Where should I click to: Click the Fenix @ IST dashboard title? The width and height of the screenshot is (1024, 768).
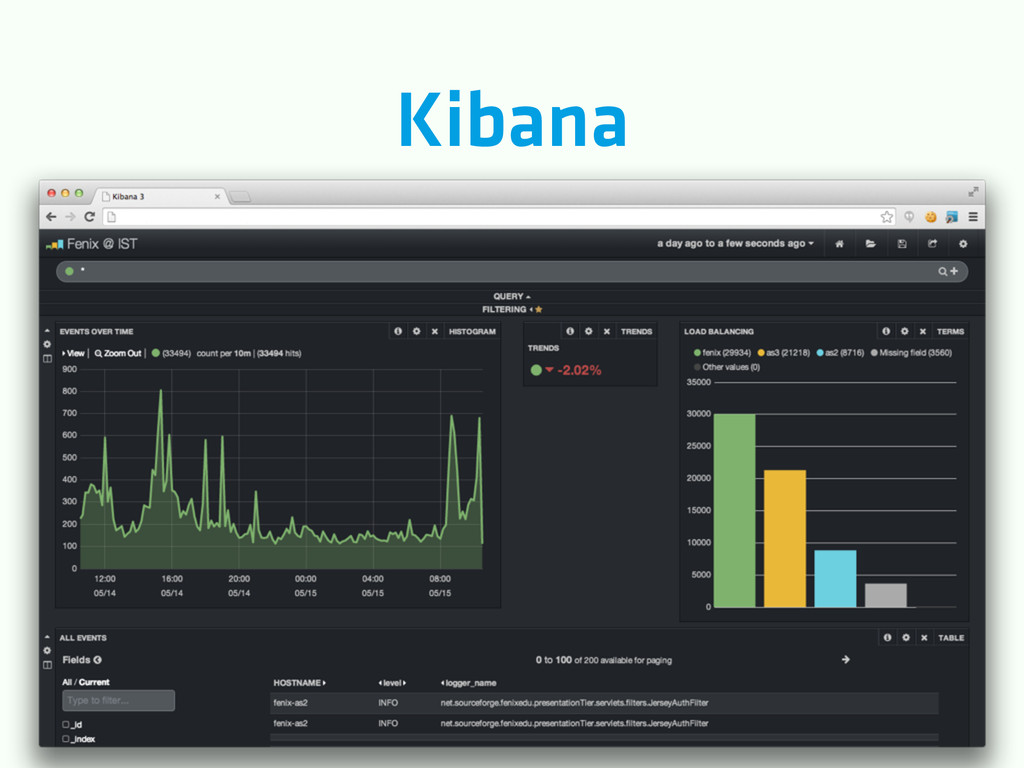point(102,244)
